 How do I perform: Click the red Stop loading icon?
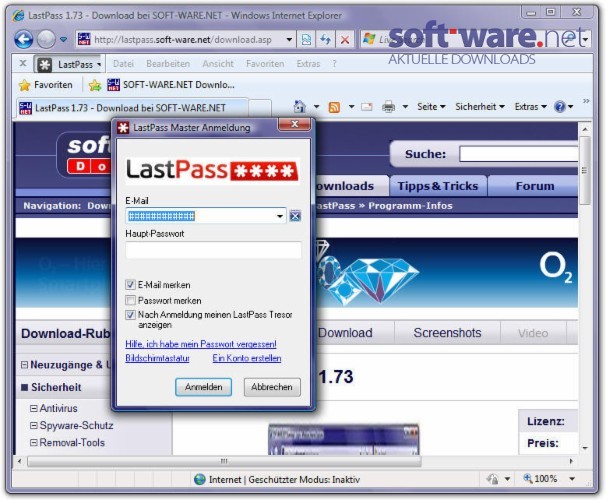pyautogui.click(x=345, y=39)
